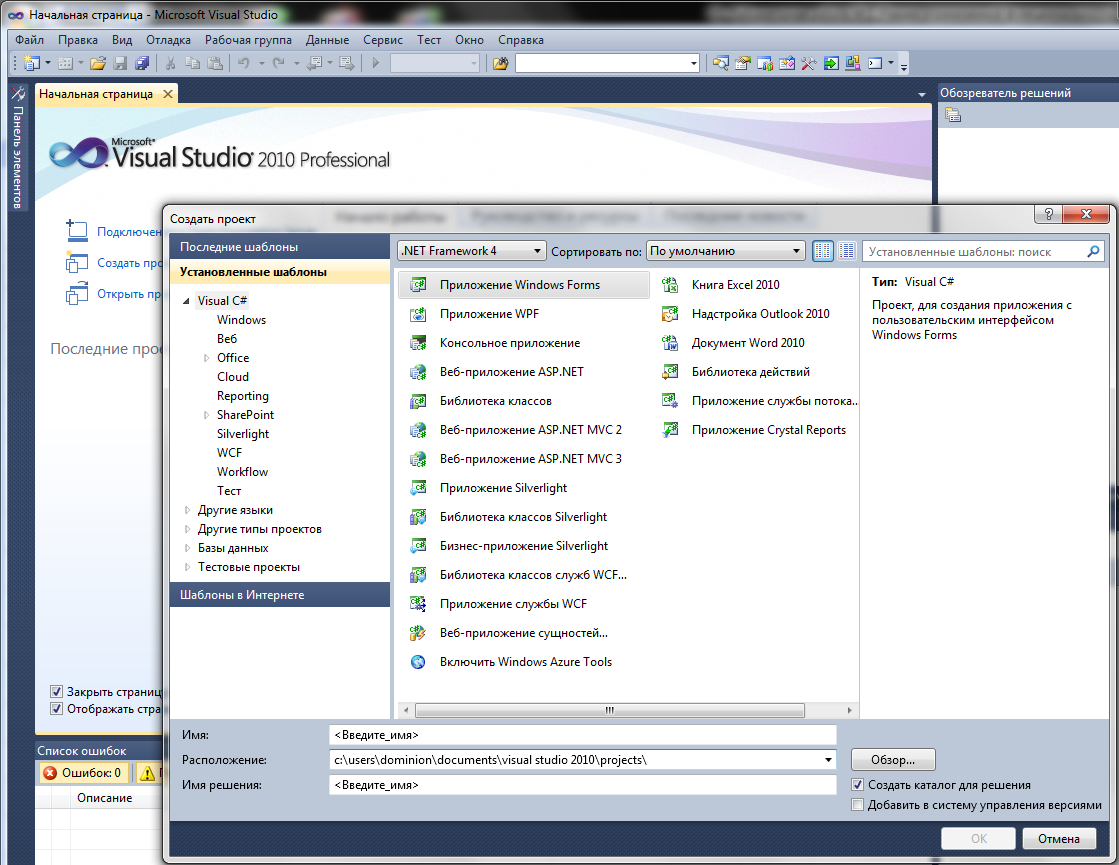Expand the Базы данных node
1119x865 pixels.
pyautogui.click(x=187, y=548)
